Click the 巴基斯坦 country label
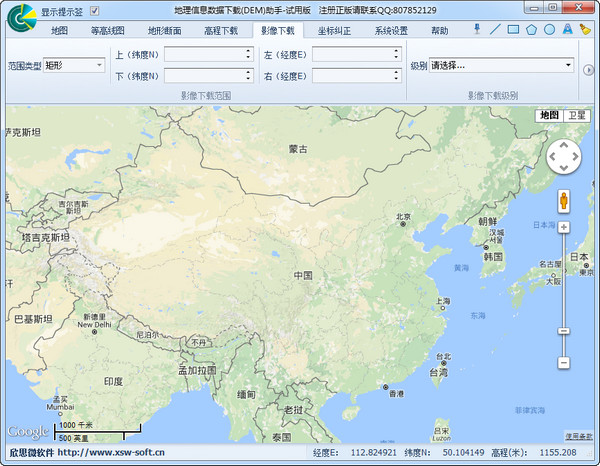Image resolution: width=600 pixels, height=466 pixels. (33, 319)
